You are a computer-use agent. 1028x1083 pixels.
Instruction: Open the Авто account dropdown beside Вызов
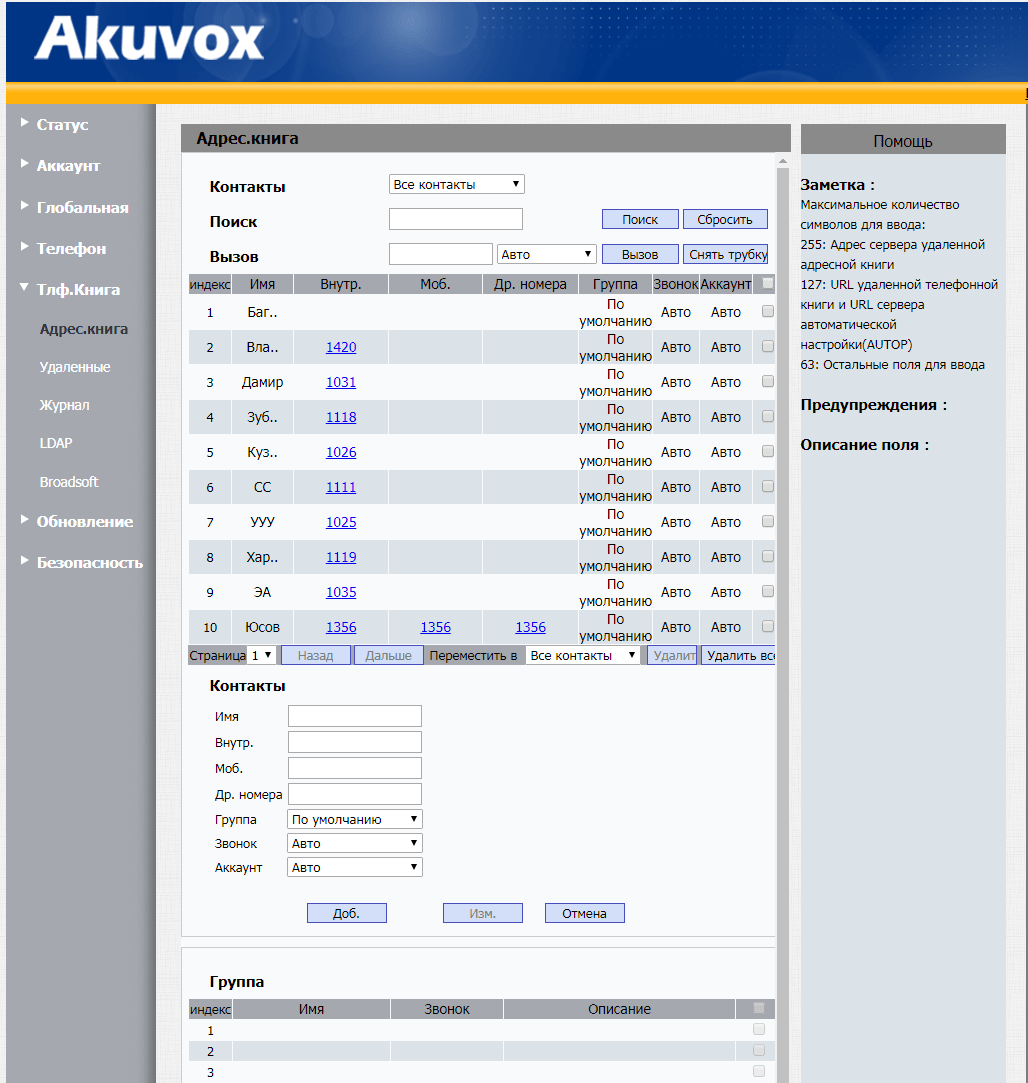546,254
